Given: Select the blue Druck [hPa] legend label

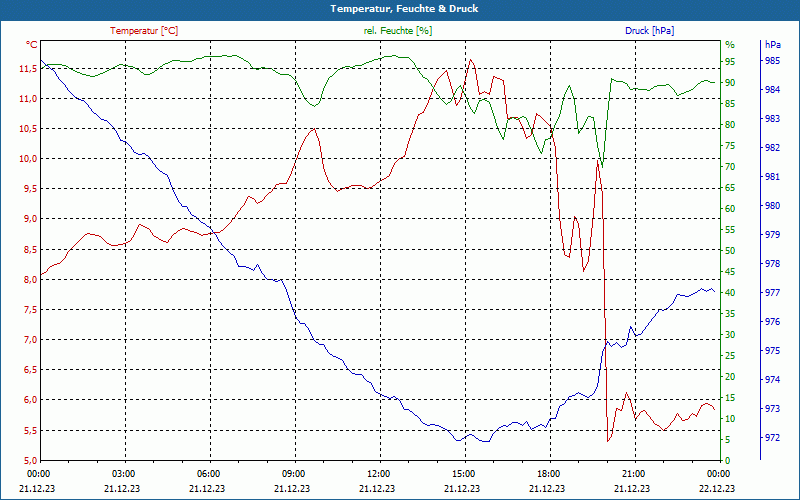Looking at the screenshot, I should pyautogui.click(x=649, y=31).
